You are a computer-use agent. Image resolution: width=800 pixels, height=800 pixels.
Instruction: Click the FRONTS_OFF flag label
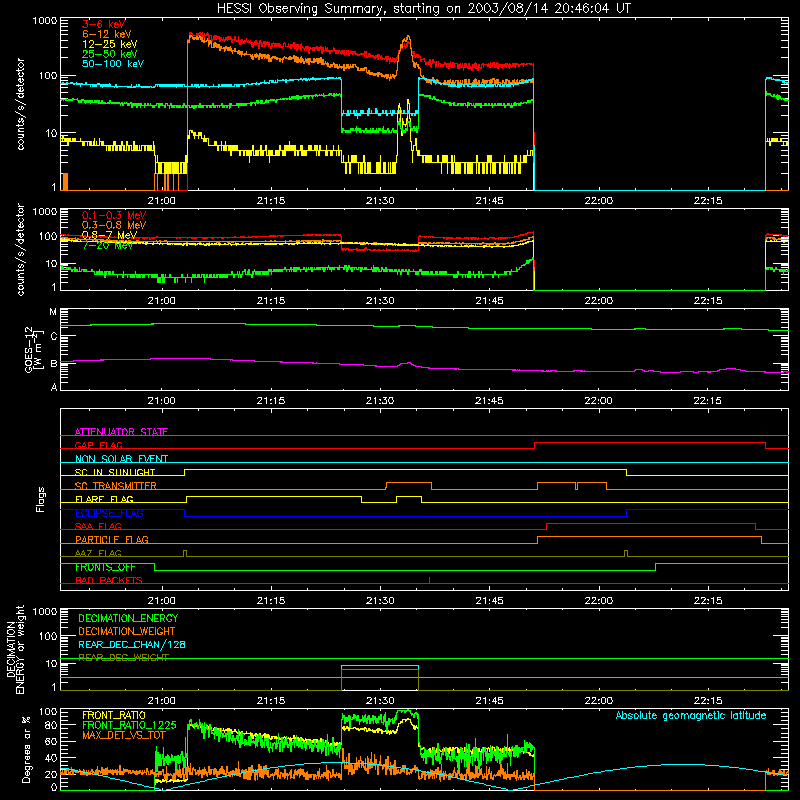pyautogui.click(x=105, y=567)
